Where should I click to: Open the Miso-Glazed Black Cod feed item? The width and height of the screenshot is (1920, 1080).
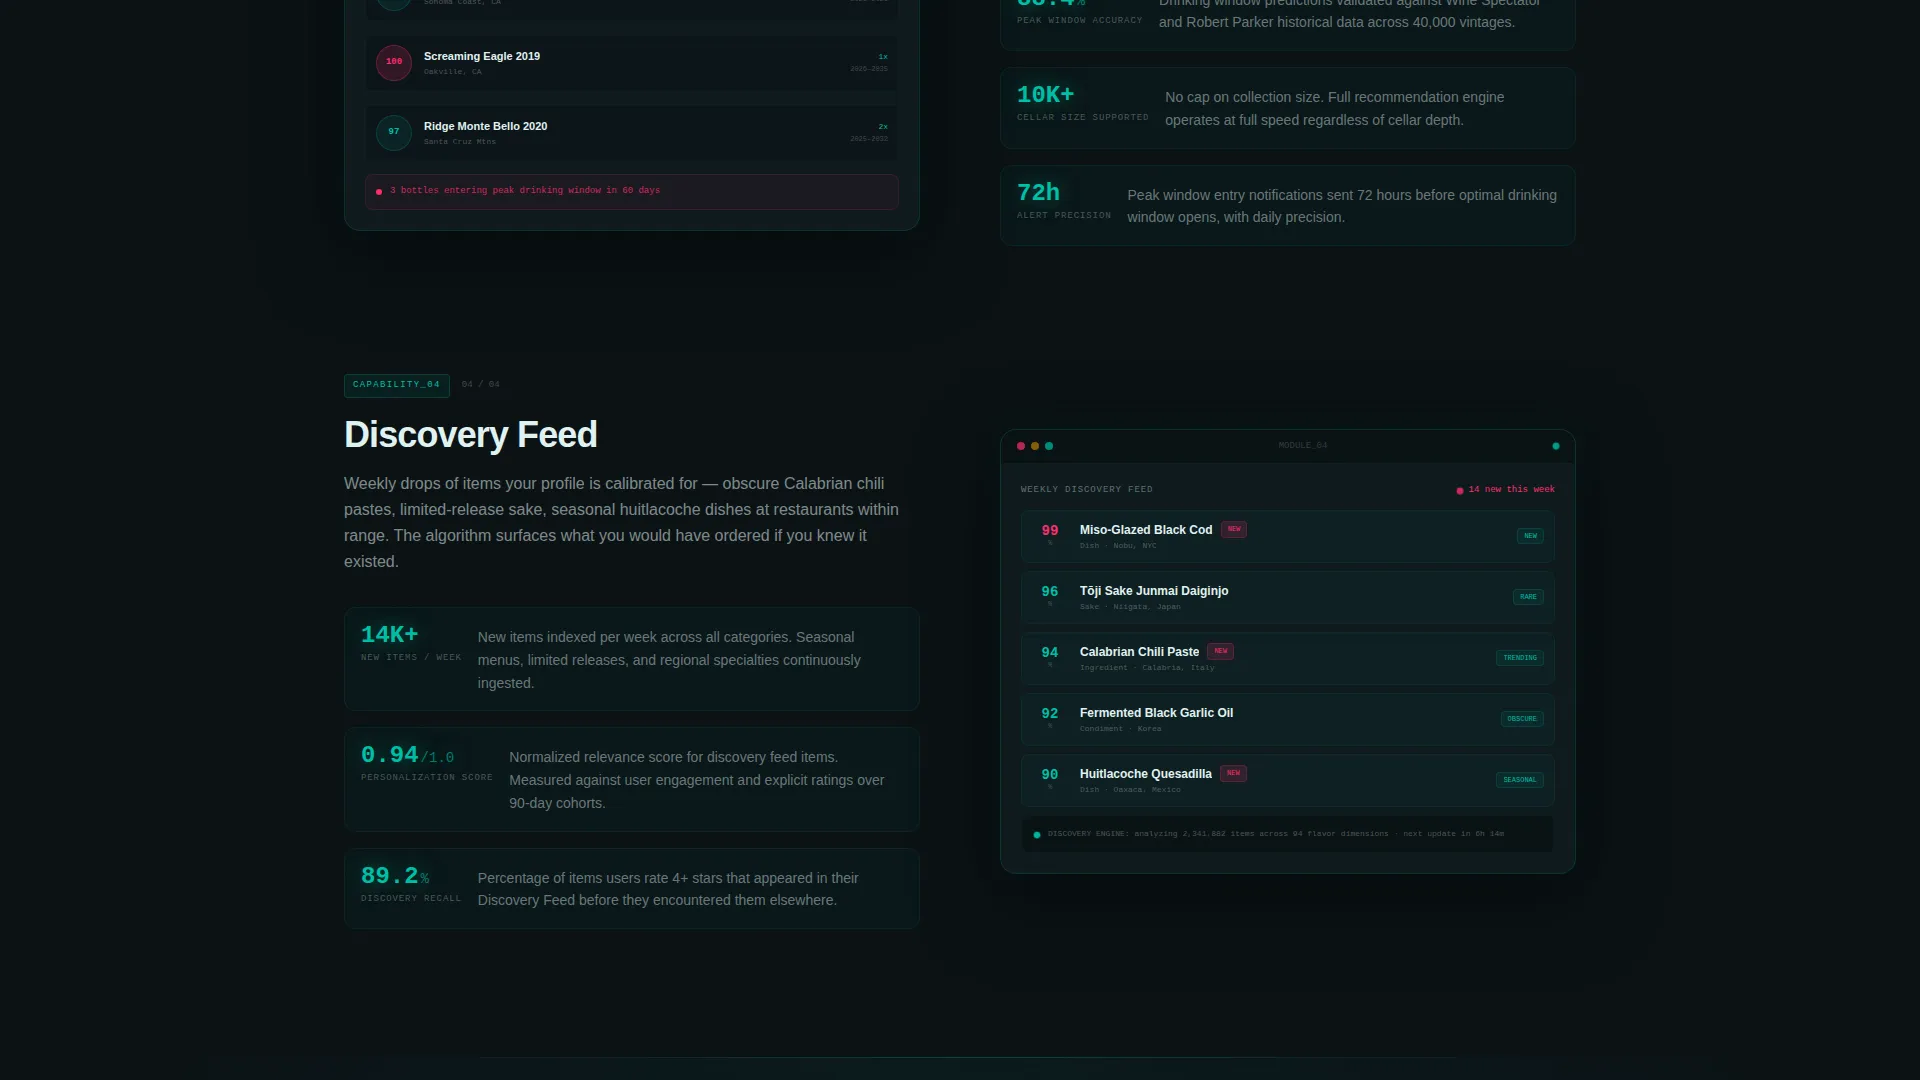tap(1288, 537)
